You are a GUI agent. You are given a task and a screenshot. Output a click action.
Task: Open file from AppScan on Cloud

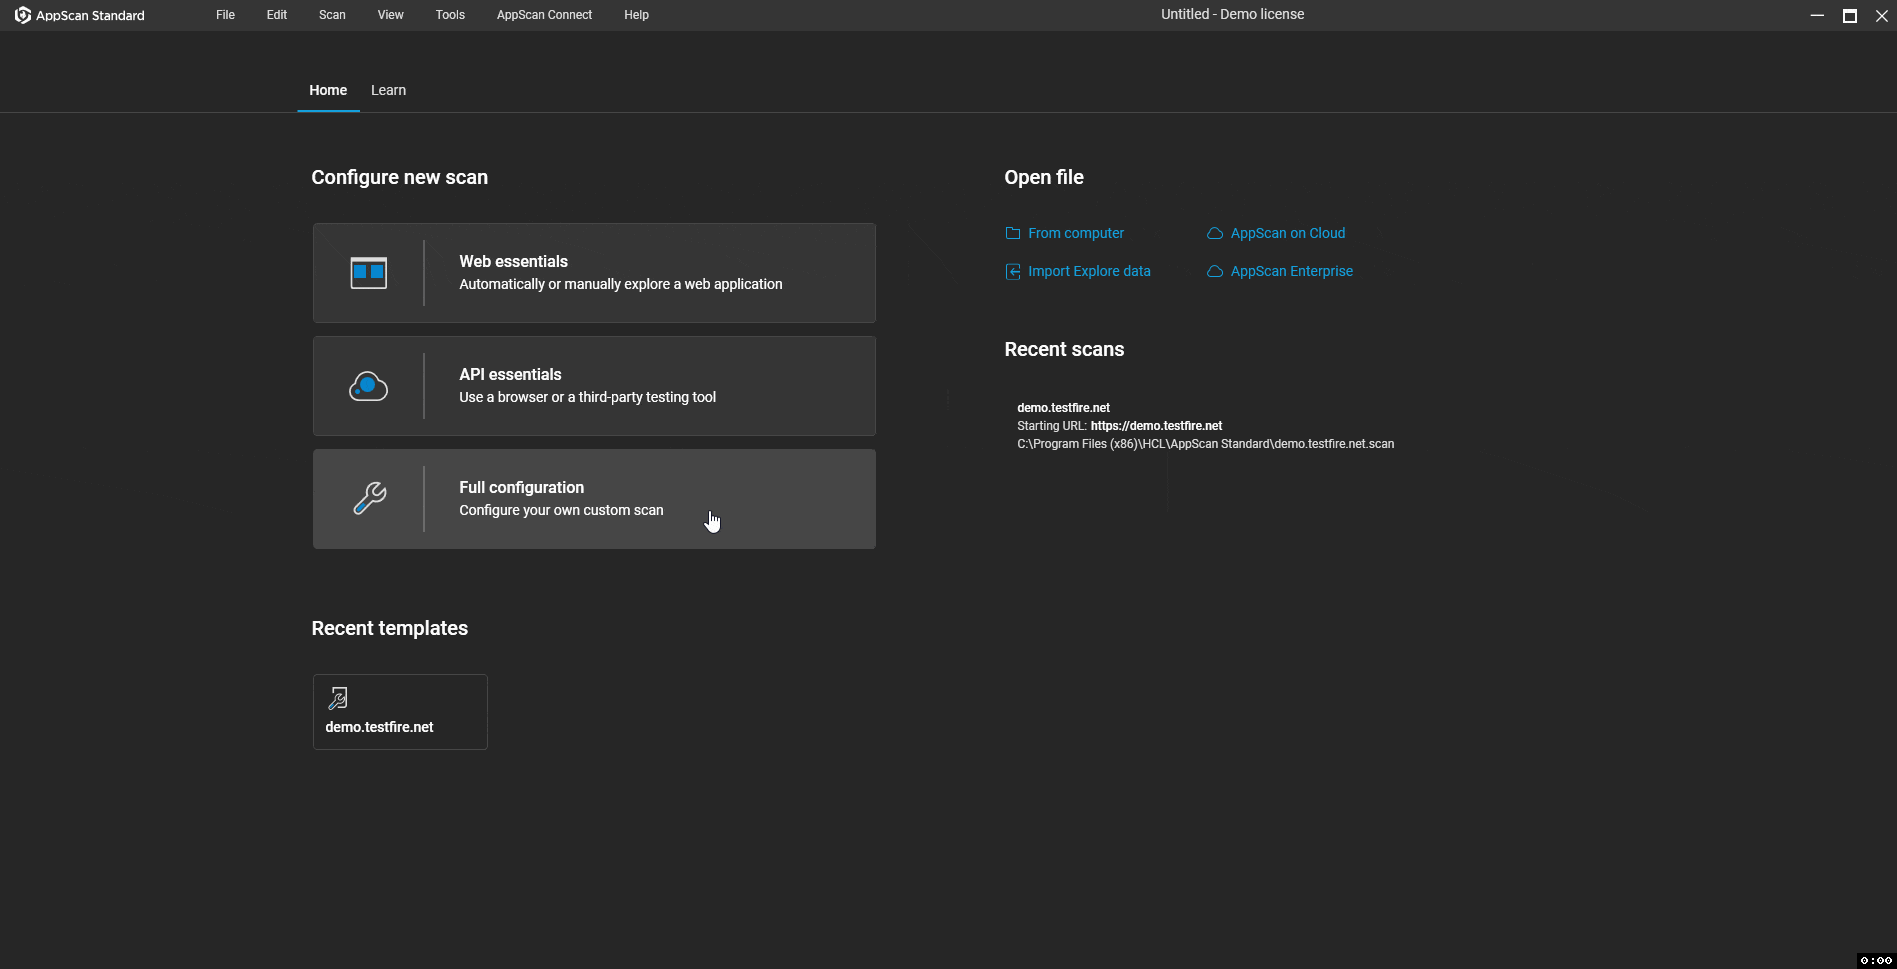click(x=1287, y=233)
